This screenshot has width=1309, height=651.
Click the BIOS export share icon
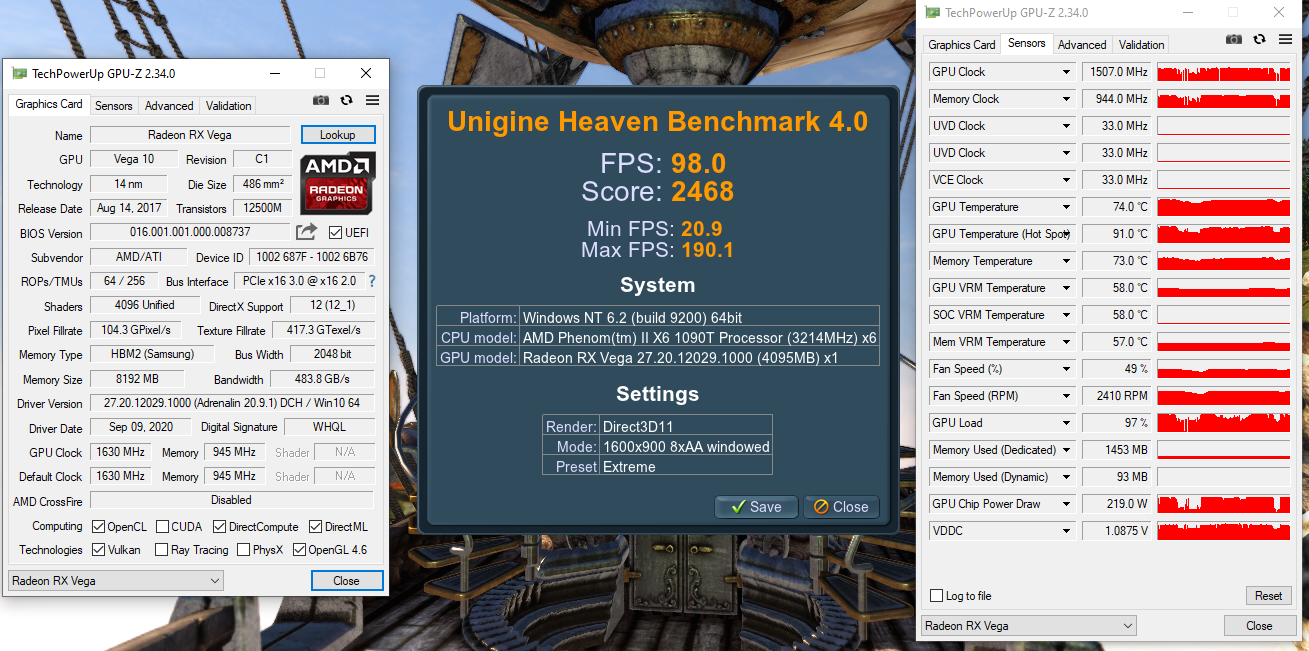click(306, 232)
